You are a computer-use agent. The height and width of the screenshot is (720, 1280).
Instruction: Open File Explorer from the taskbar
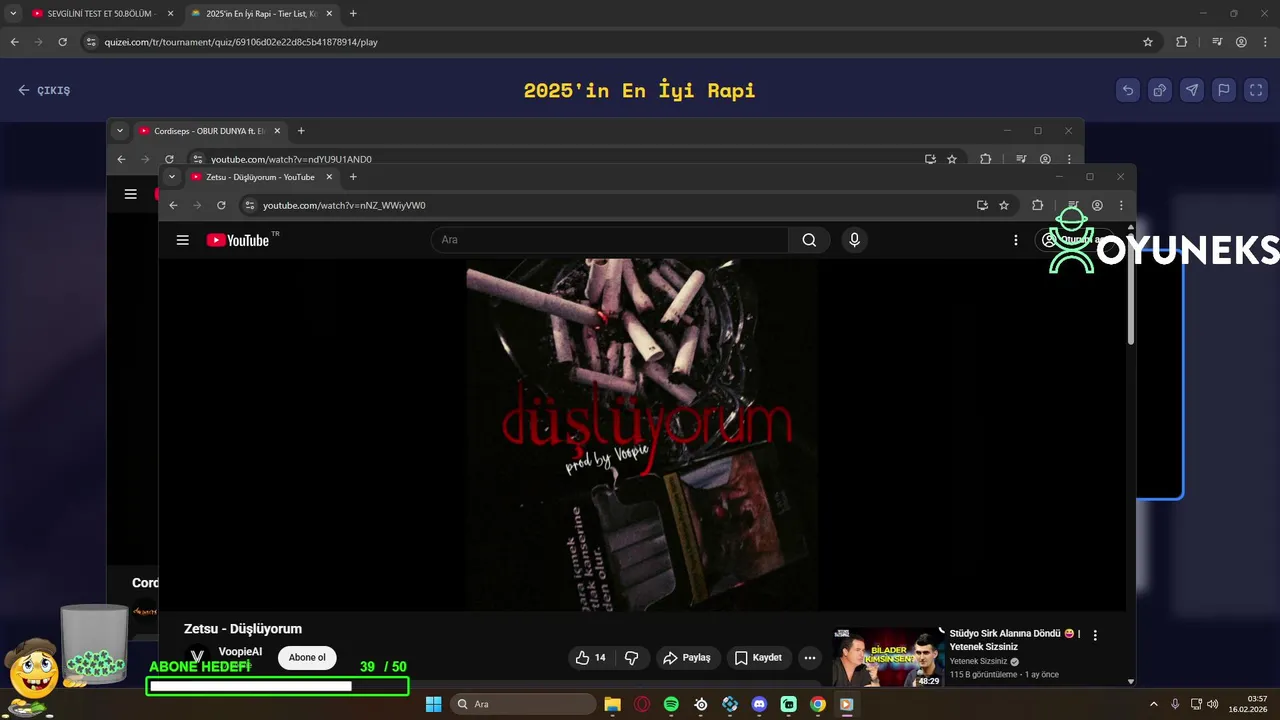point(613,704)
